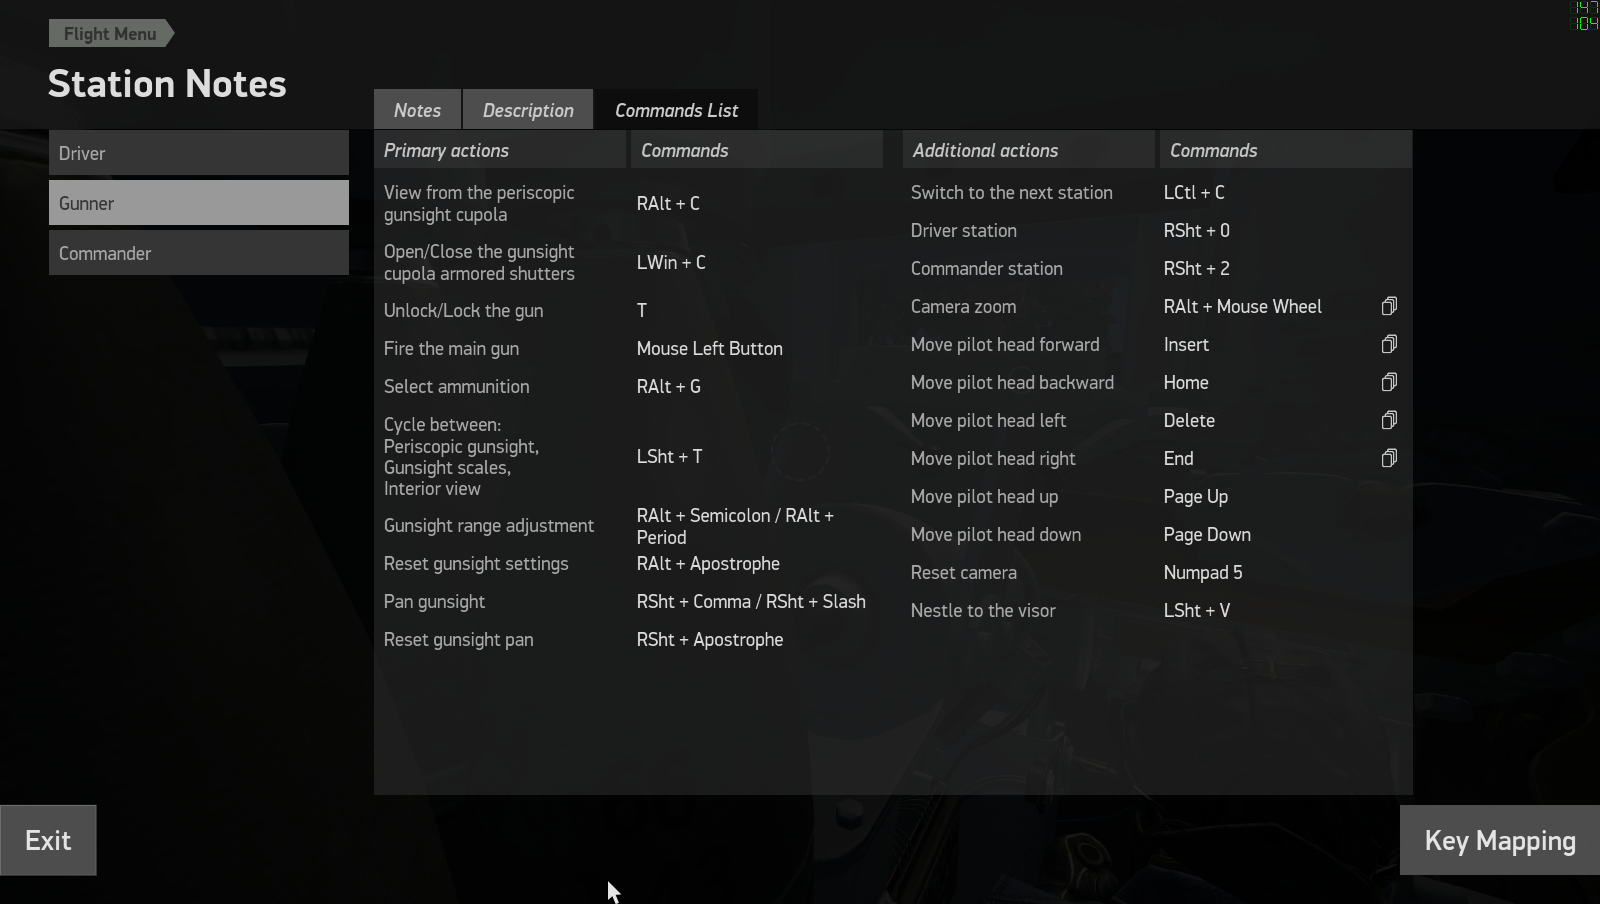This screenshot has width=1600, height=904.
Task: Open the Notes tab
Action: pyautogui.click(x=417, y=110)
